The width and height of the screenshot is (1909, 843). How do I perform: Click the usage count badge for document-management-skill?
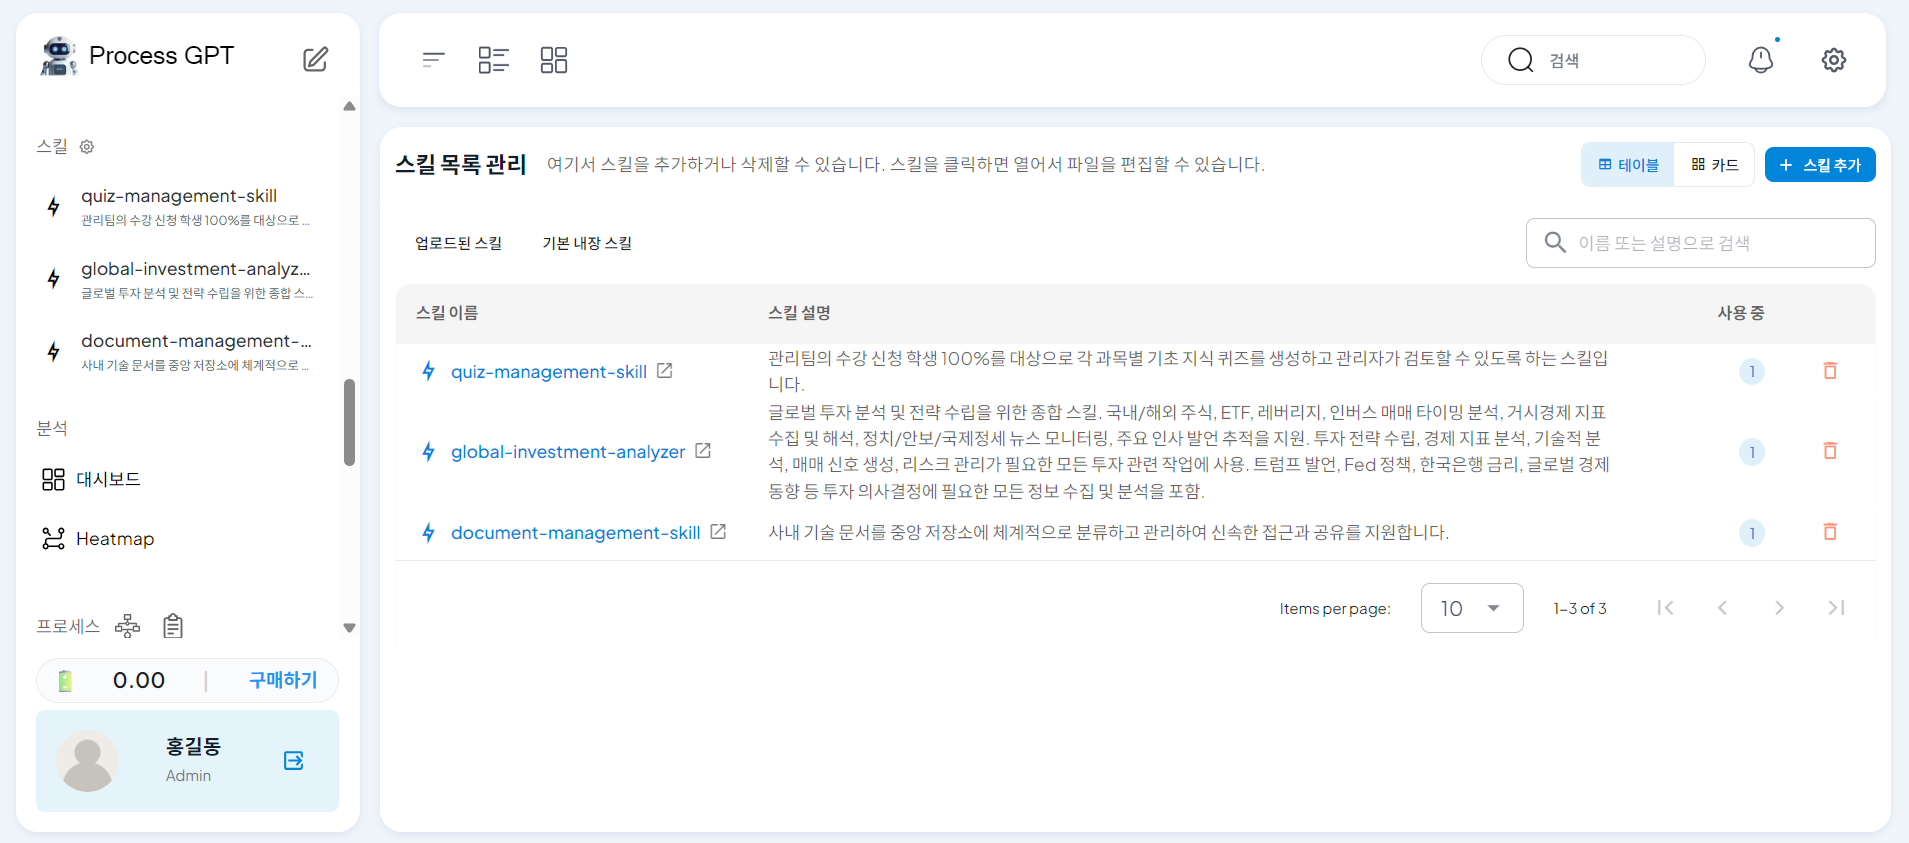(x=1752, y=533)
